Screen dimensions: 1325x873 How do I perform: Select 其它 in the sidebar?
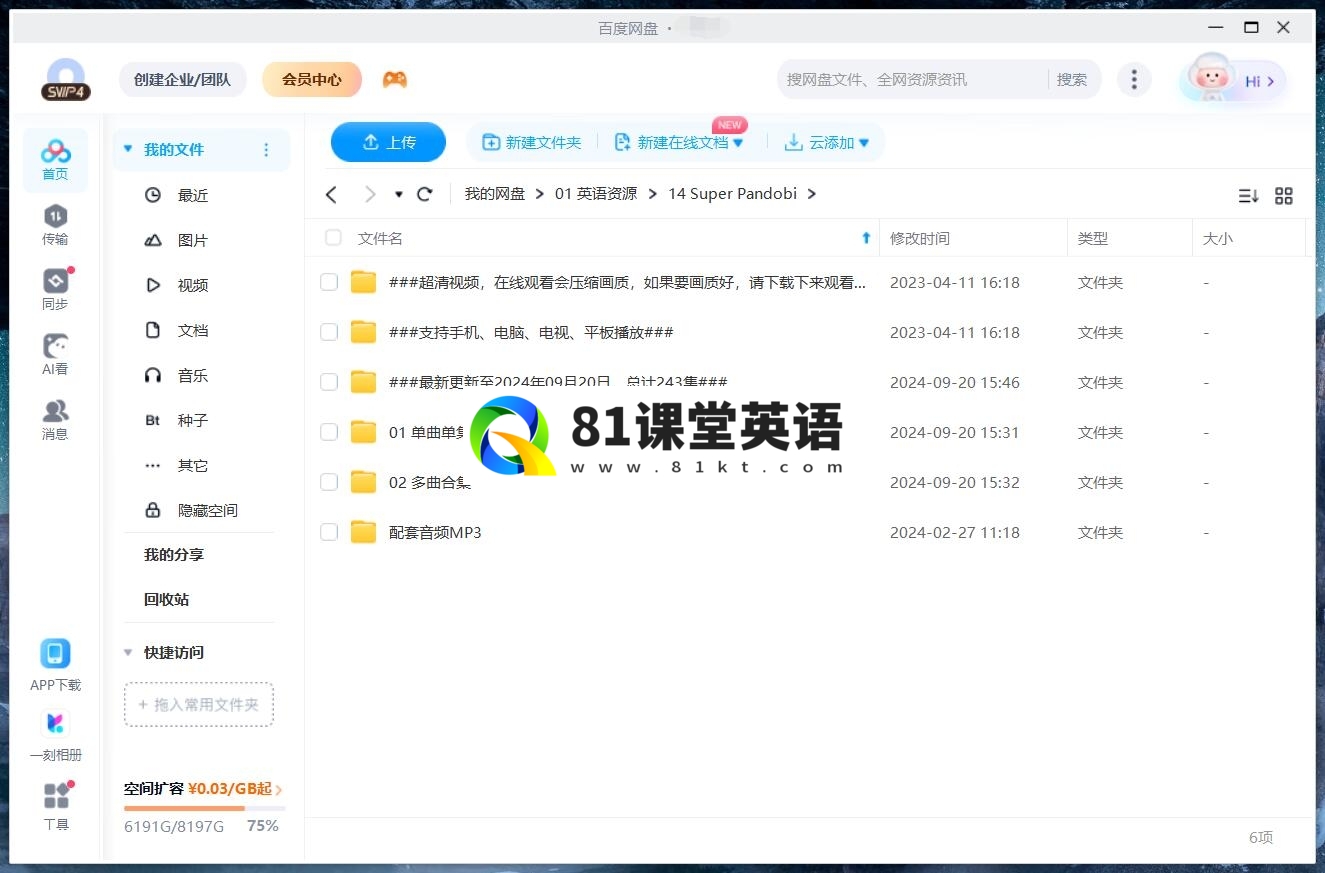[193, 465]
